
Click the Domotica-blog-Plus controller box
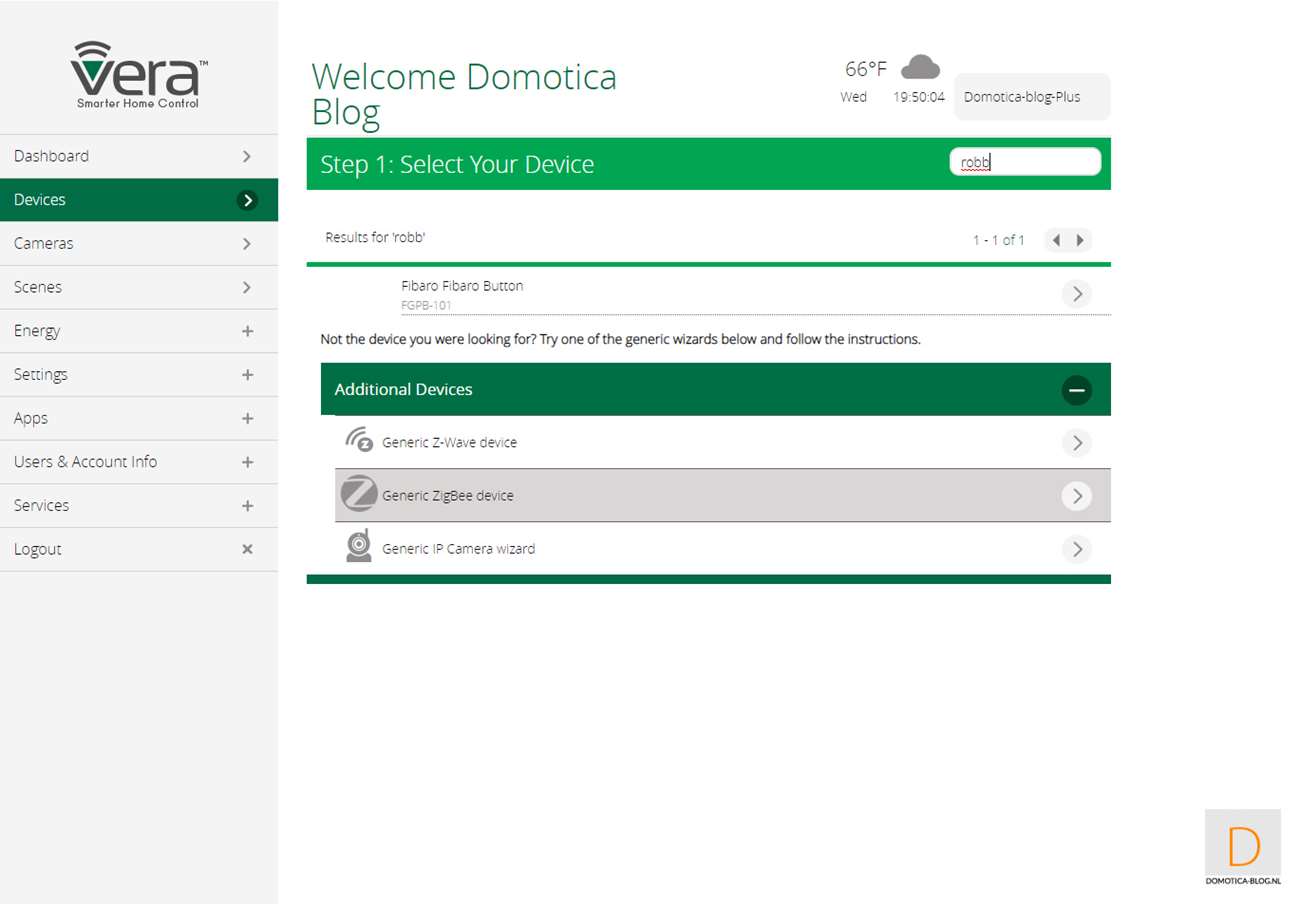(x=1031, y=97)
